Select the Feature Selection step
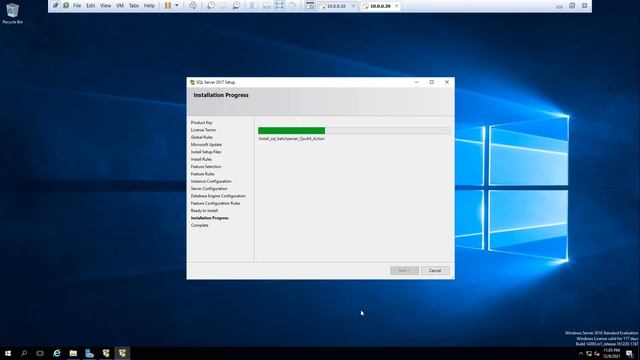 (x=206, y=167)
